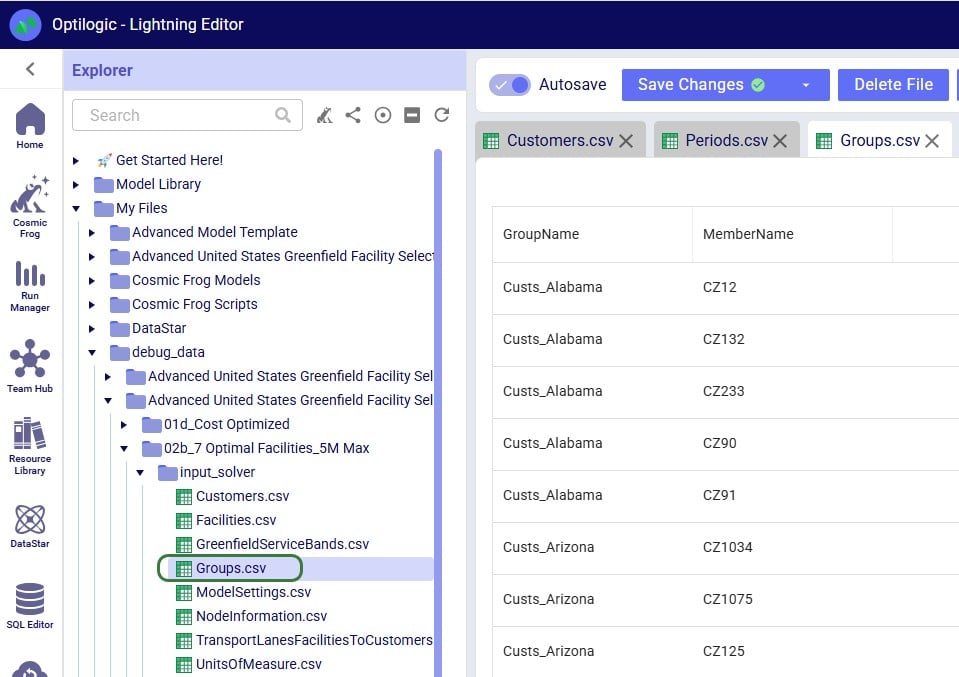Click the Delete File button

click(893, 85)
